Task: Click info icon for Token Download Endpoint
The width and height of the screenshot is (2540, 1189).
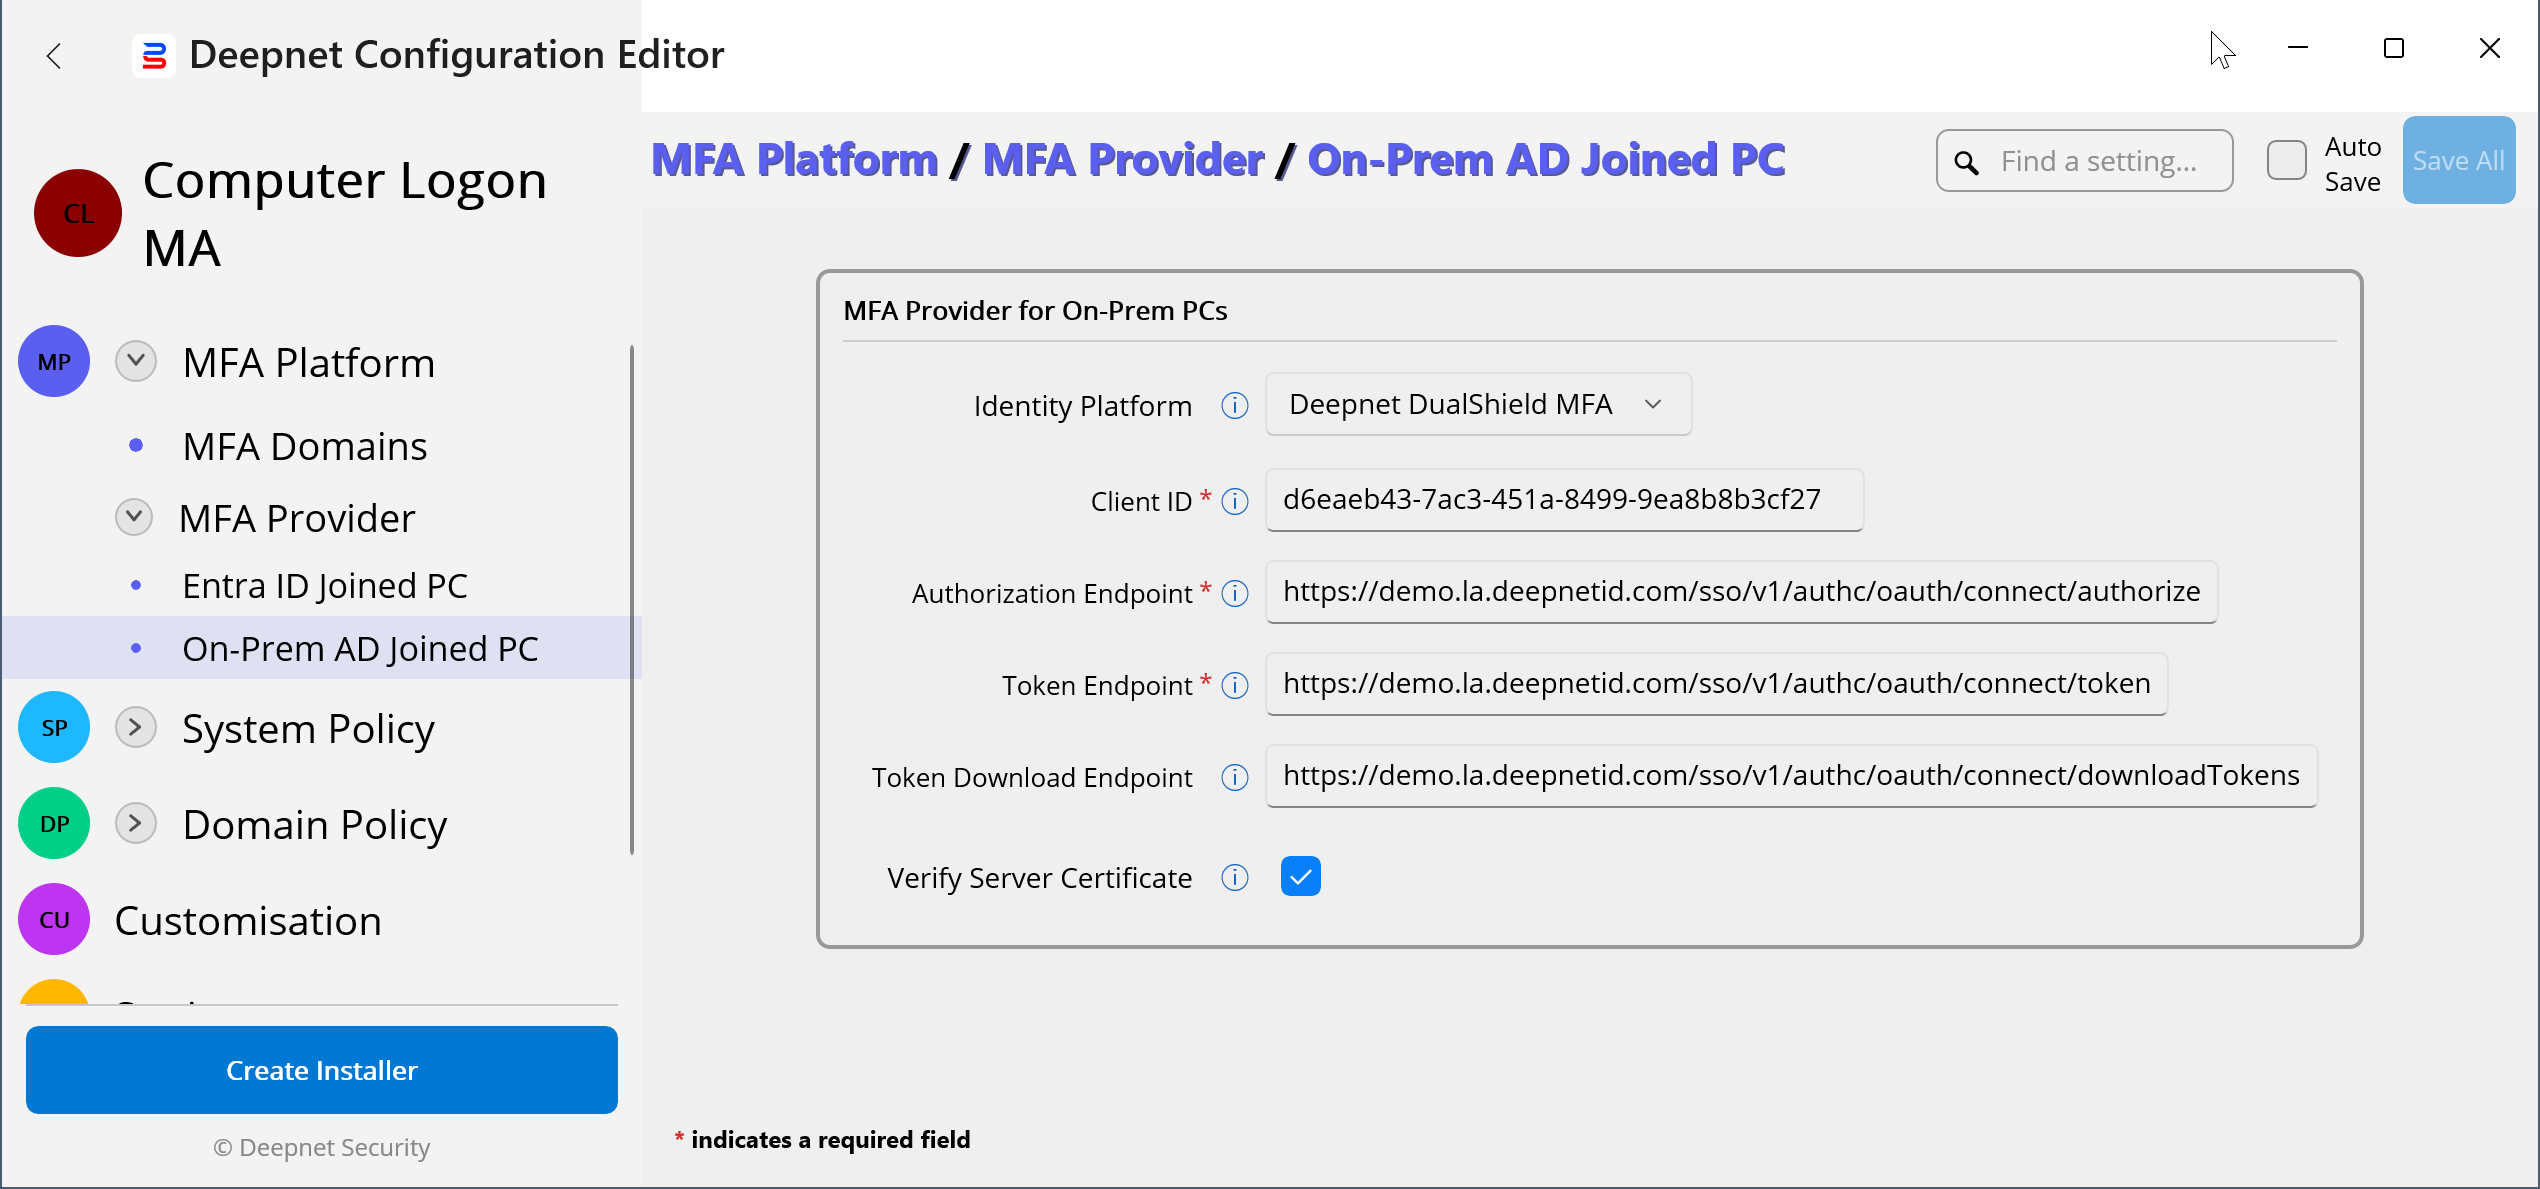Action: pos(1235,778)
